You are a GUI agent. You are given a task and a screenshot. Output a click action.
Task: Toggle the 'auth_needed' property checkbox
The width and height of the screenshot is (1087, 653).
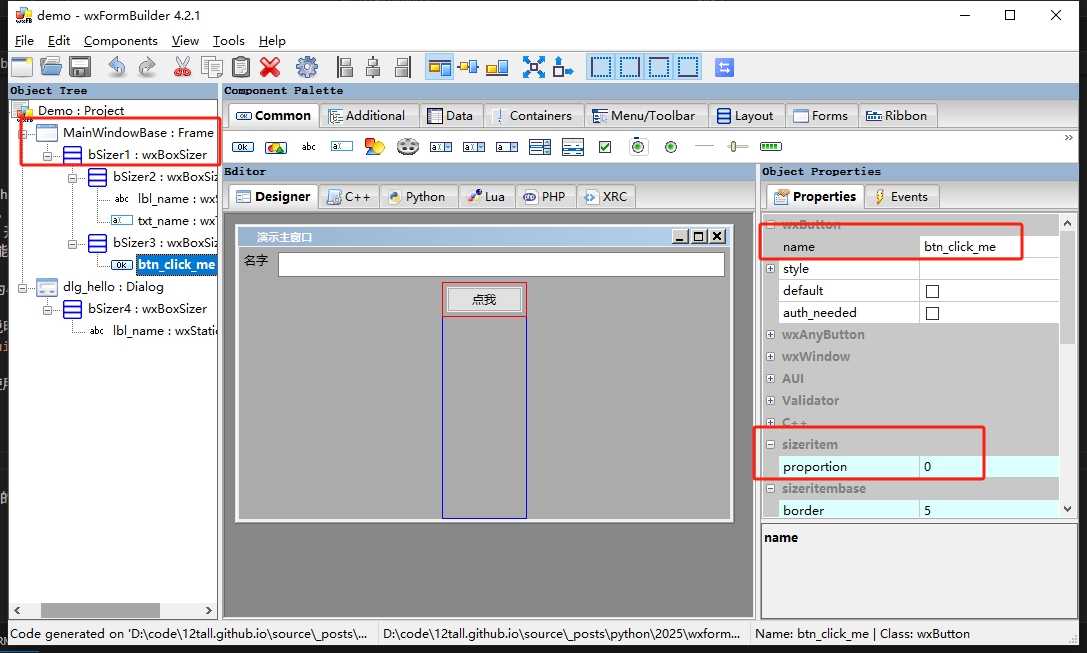point(932,313)
